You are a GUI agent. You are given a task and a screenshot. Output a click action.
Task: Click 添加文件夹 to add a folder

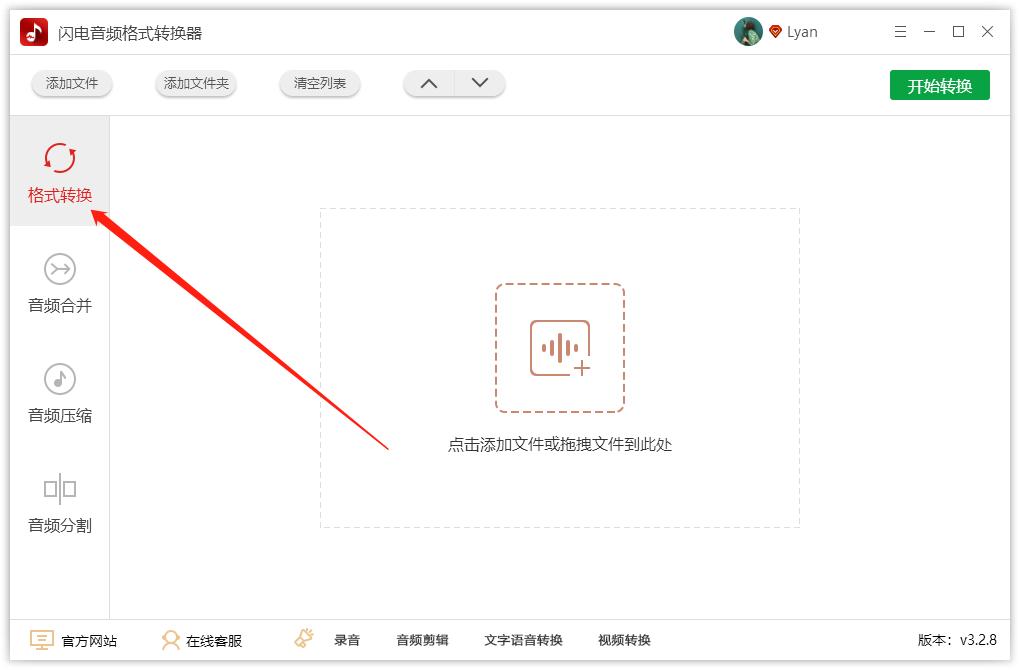195,84
